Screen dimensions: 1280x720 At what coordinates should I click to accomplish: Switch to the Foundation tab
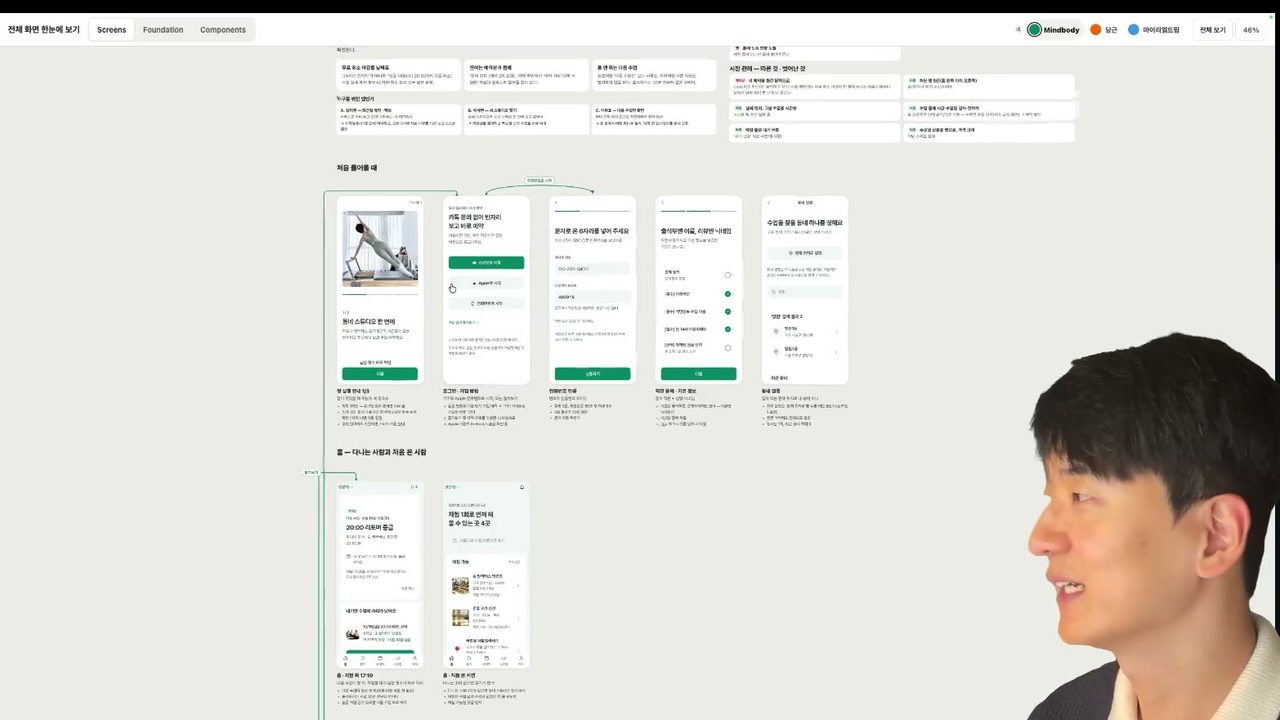[x=163, y=30]
